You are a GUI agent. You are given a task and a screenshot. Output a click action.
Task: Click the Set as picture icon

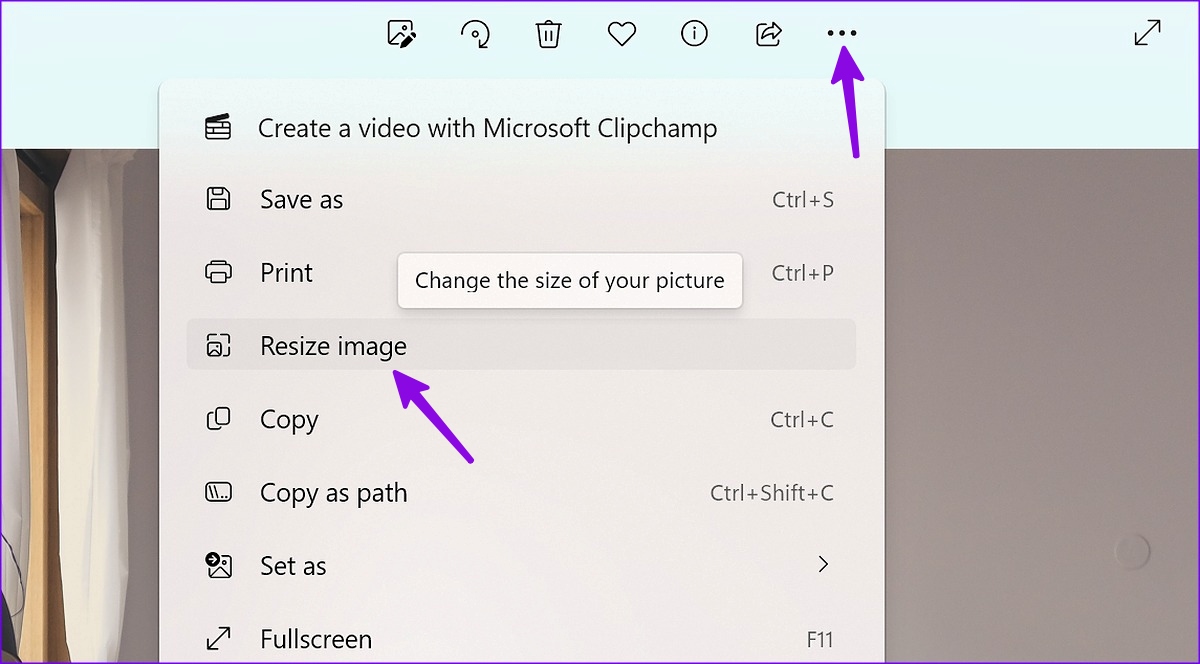click(219, 565)
